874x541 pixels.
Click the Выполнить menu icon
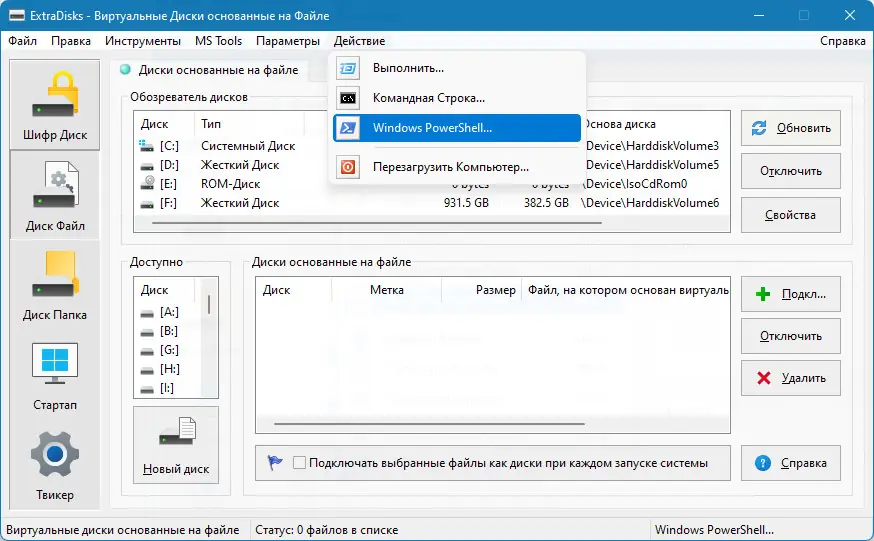[x=348, y=68]
